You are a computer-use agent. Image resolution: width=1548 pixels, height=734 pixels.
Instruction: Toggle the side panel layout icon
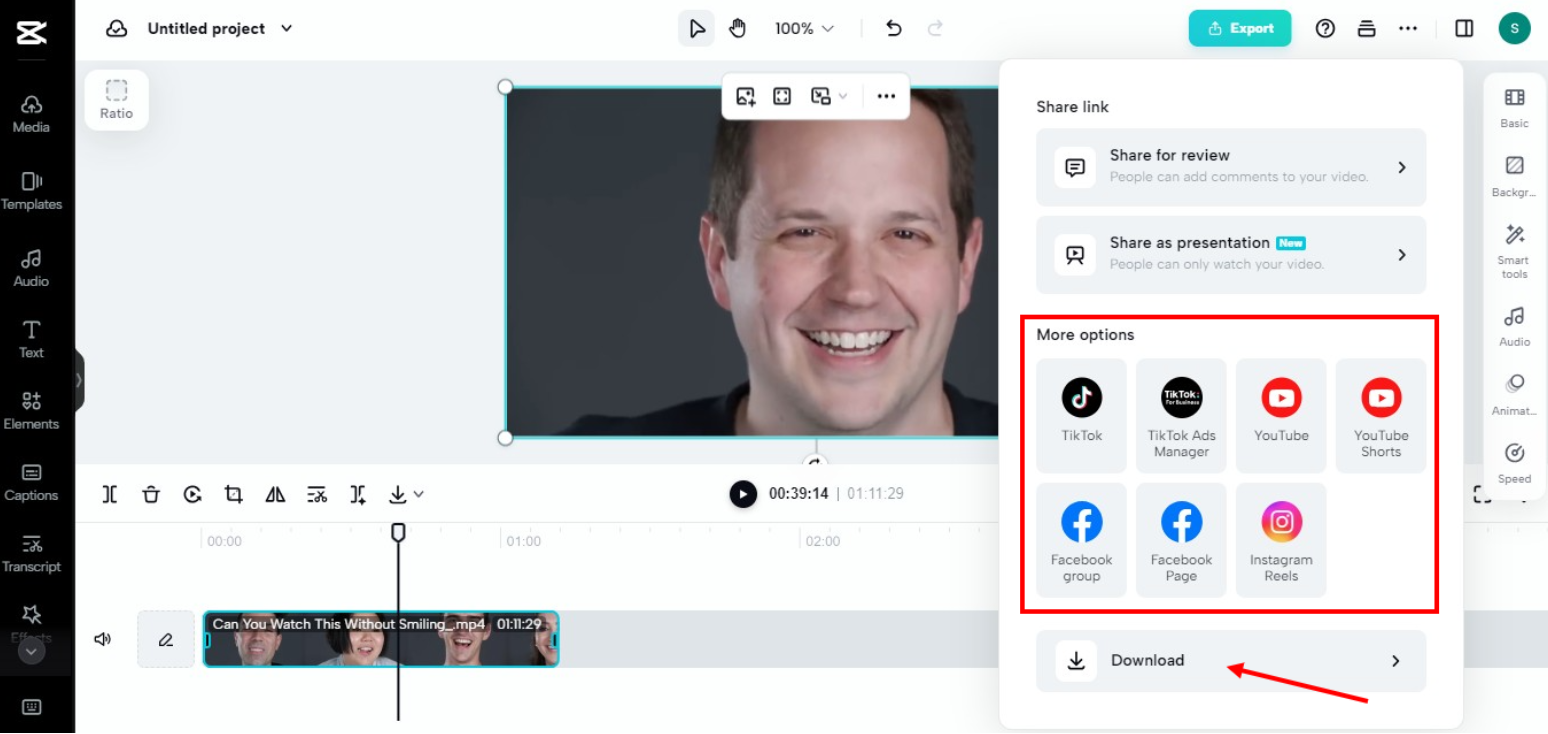(x=1464, y=29)
